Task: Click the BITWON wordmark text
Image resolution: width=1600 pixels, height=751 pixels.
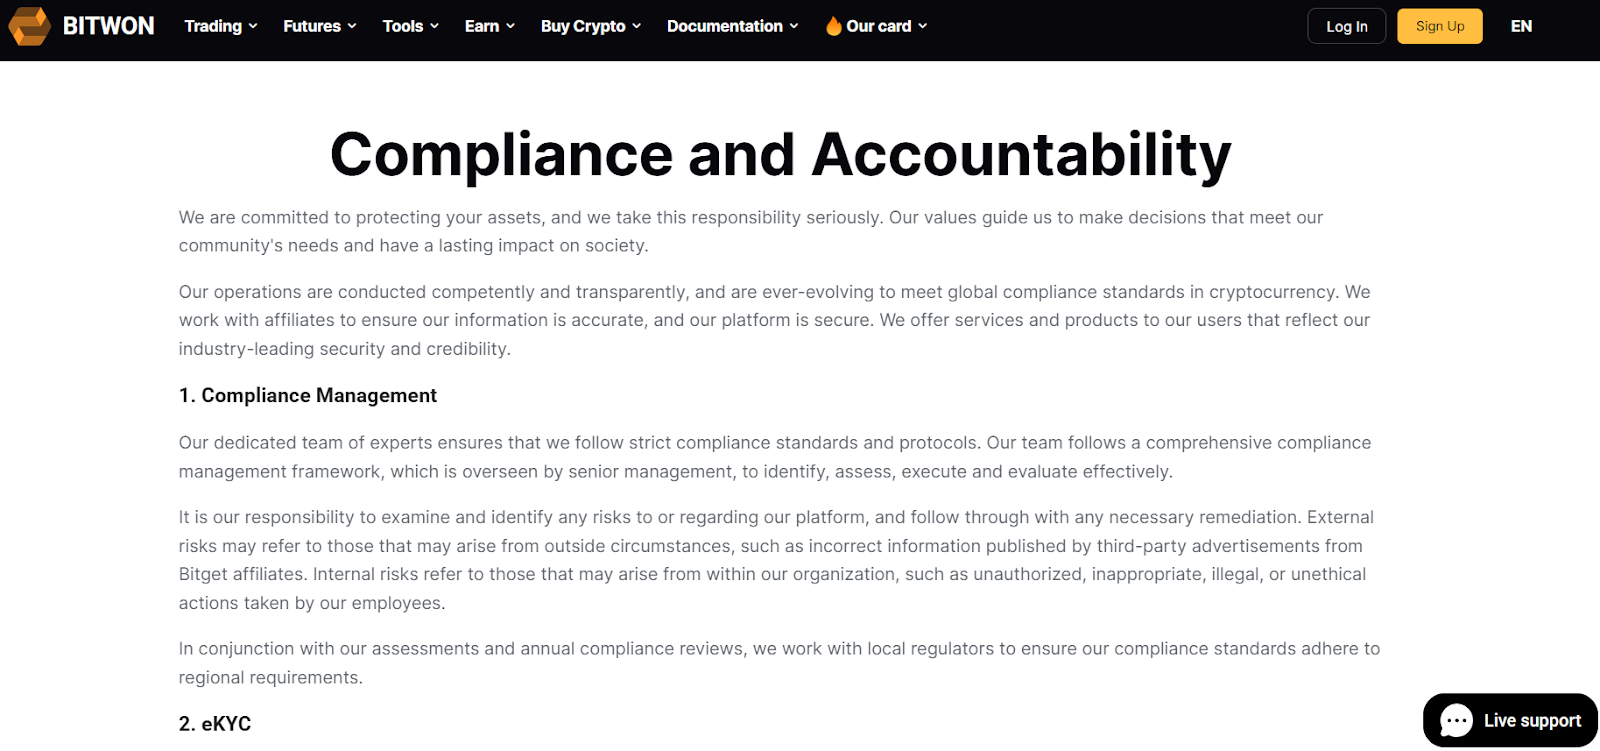Action: click(108, 26)
